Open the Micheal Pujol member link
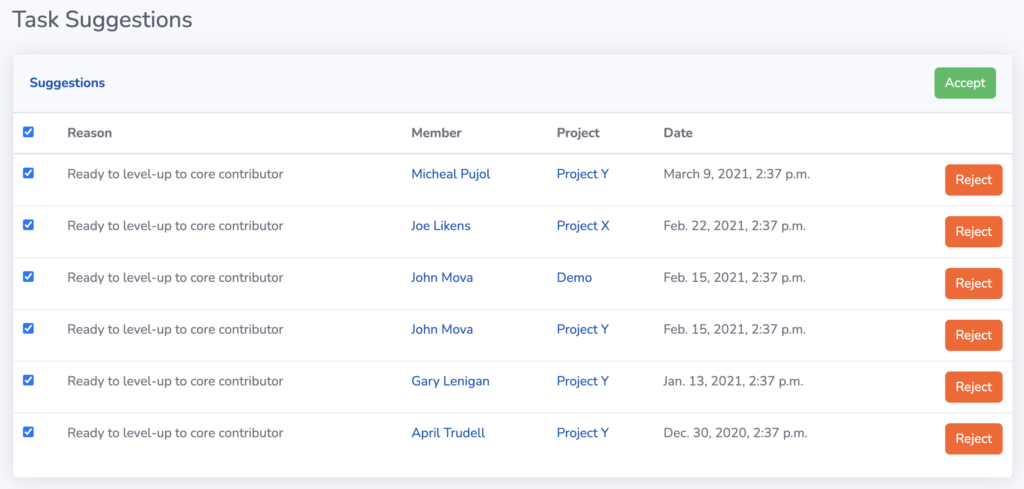Screen dimensions: 1024x489 [451, 174]
